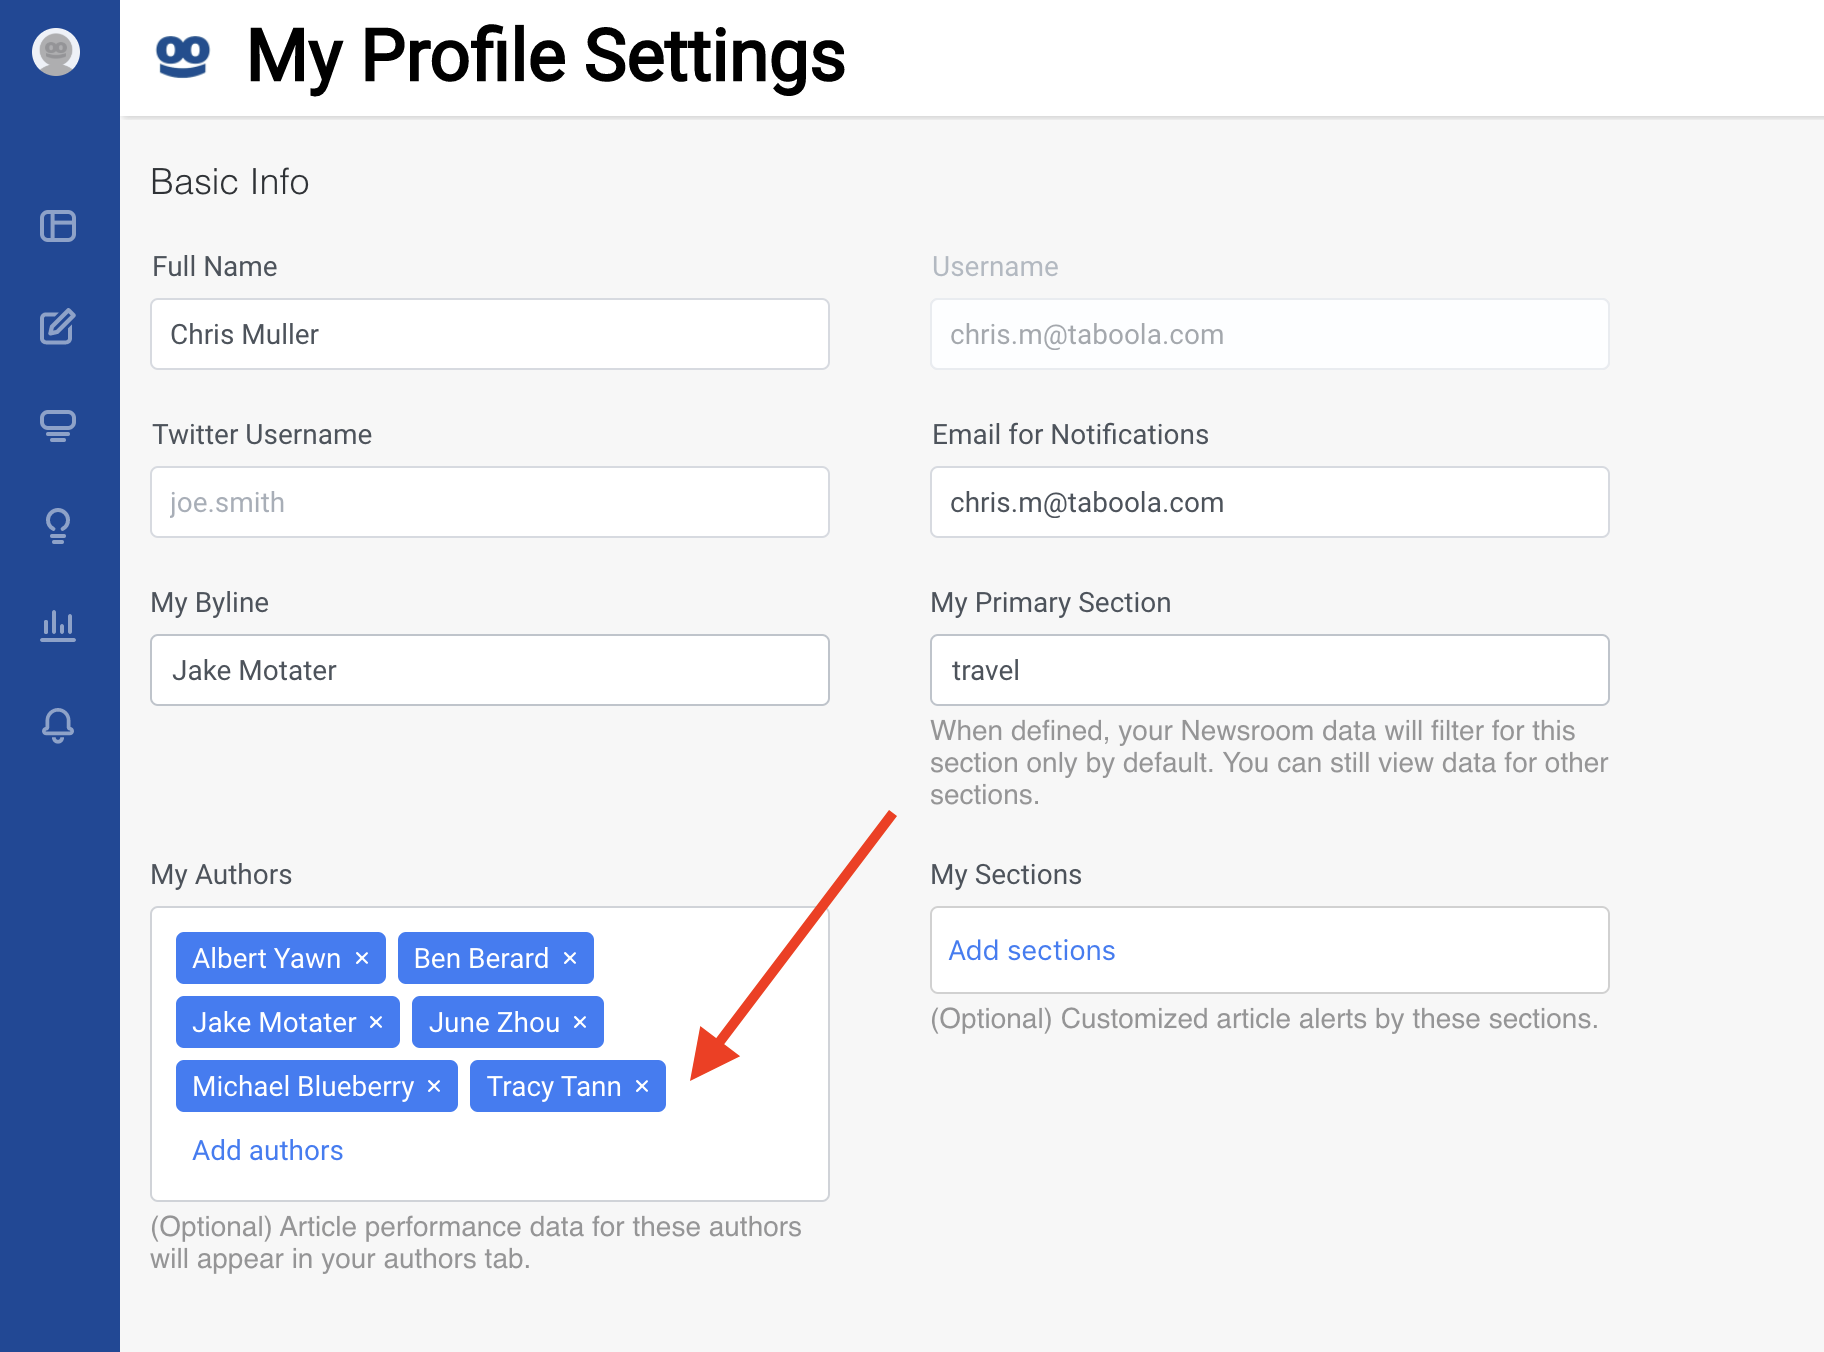
Task: Select the Full Name field showing Chris Muller
Action: pyautogui.click(x=489, y=334)
